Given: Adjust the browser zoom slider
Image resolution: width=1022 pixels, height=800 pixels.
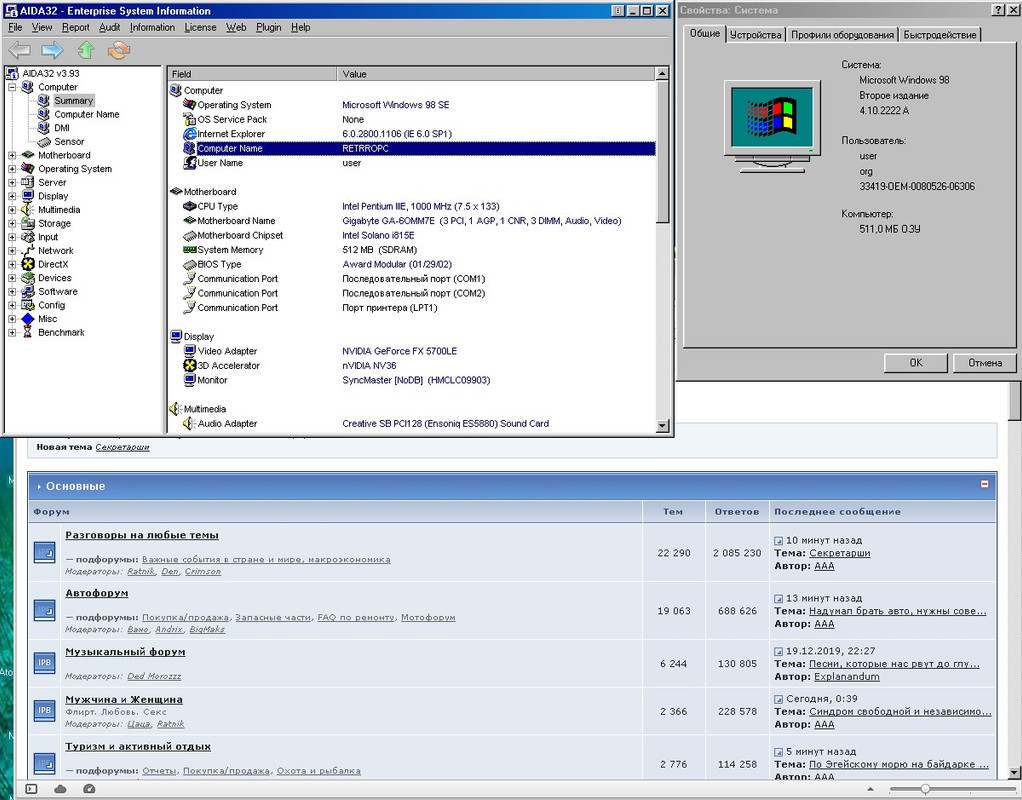Looking at the screenshot, I should [925, 790].
